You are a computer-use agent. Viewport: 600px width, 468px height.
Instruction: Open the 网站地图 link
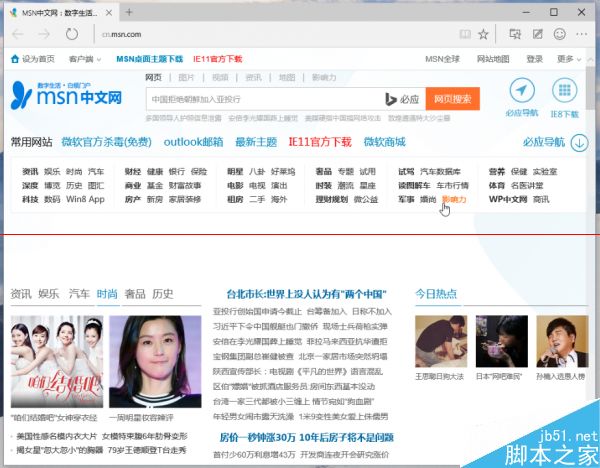pos(493,59)
